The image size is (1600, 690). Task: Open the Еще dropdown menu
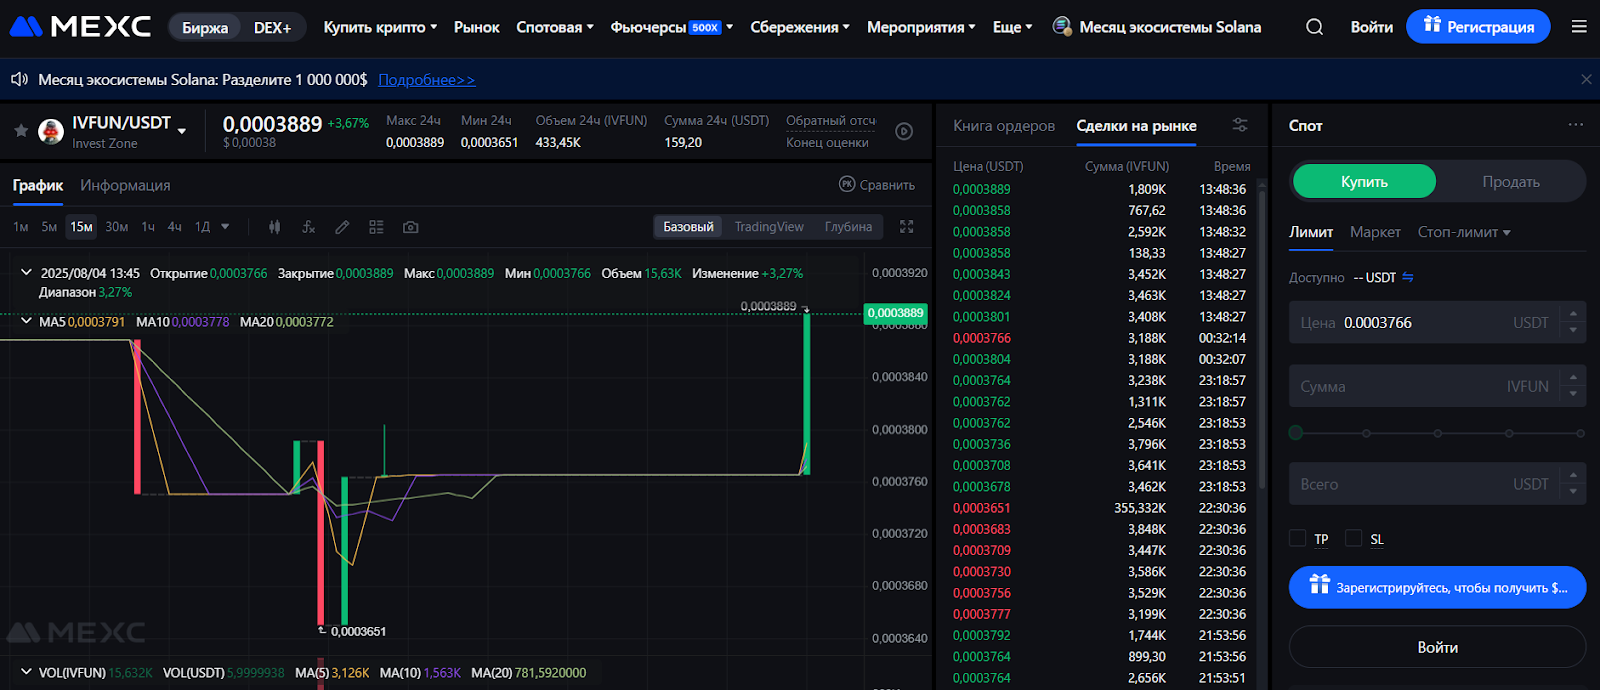[x=1013, y=27]
